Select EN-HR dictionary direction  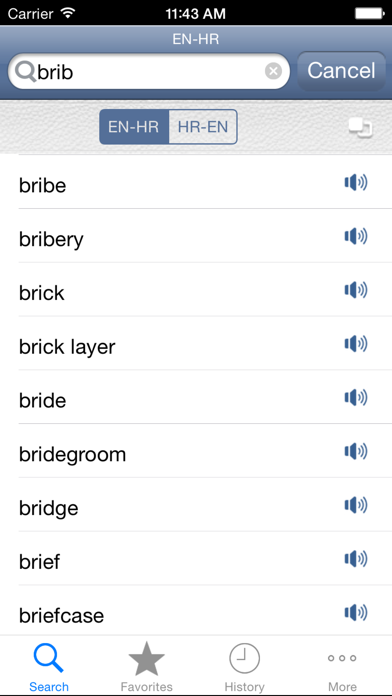[x=134, y=127]
